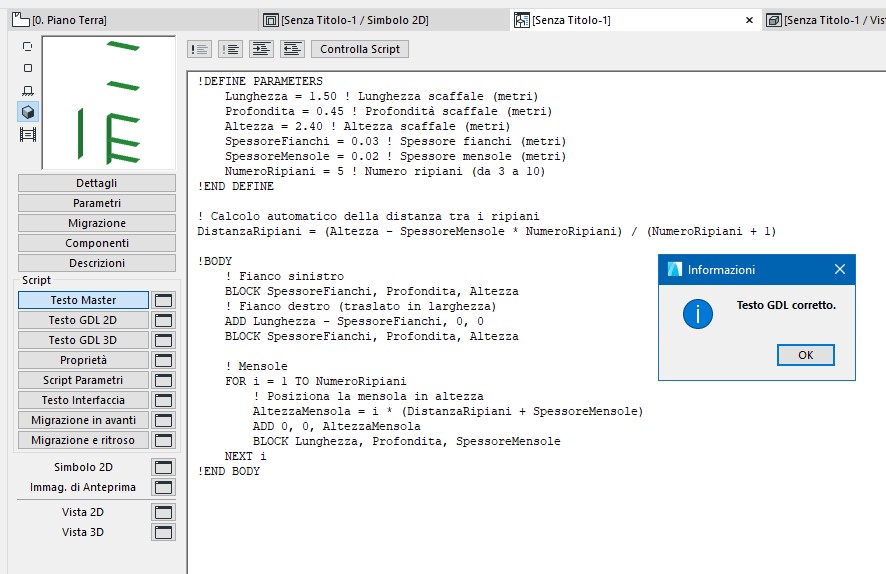The width and height of the screenshot is (886, 574).
Task: Click the filmstrip preview image icon
Action: [28, 134]
